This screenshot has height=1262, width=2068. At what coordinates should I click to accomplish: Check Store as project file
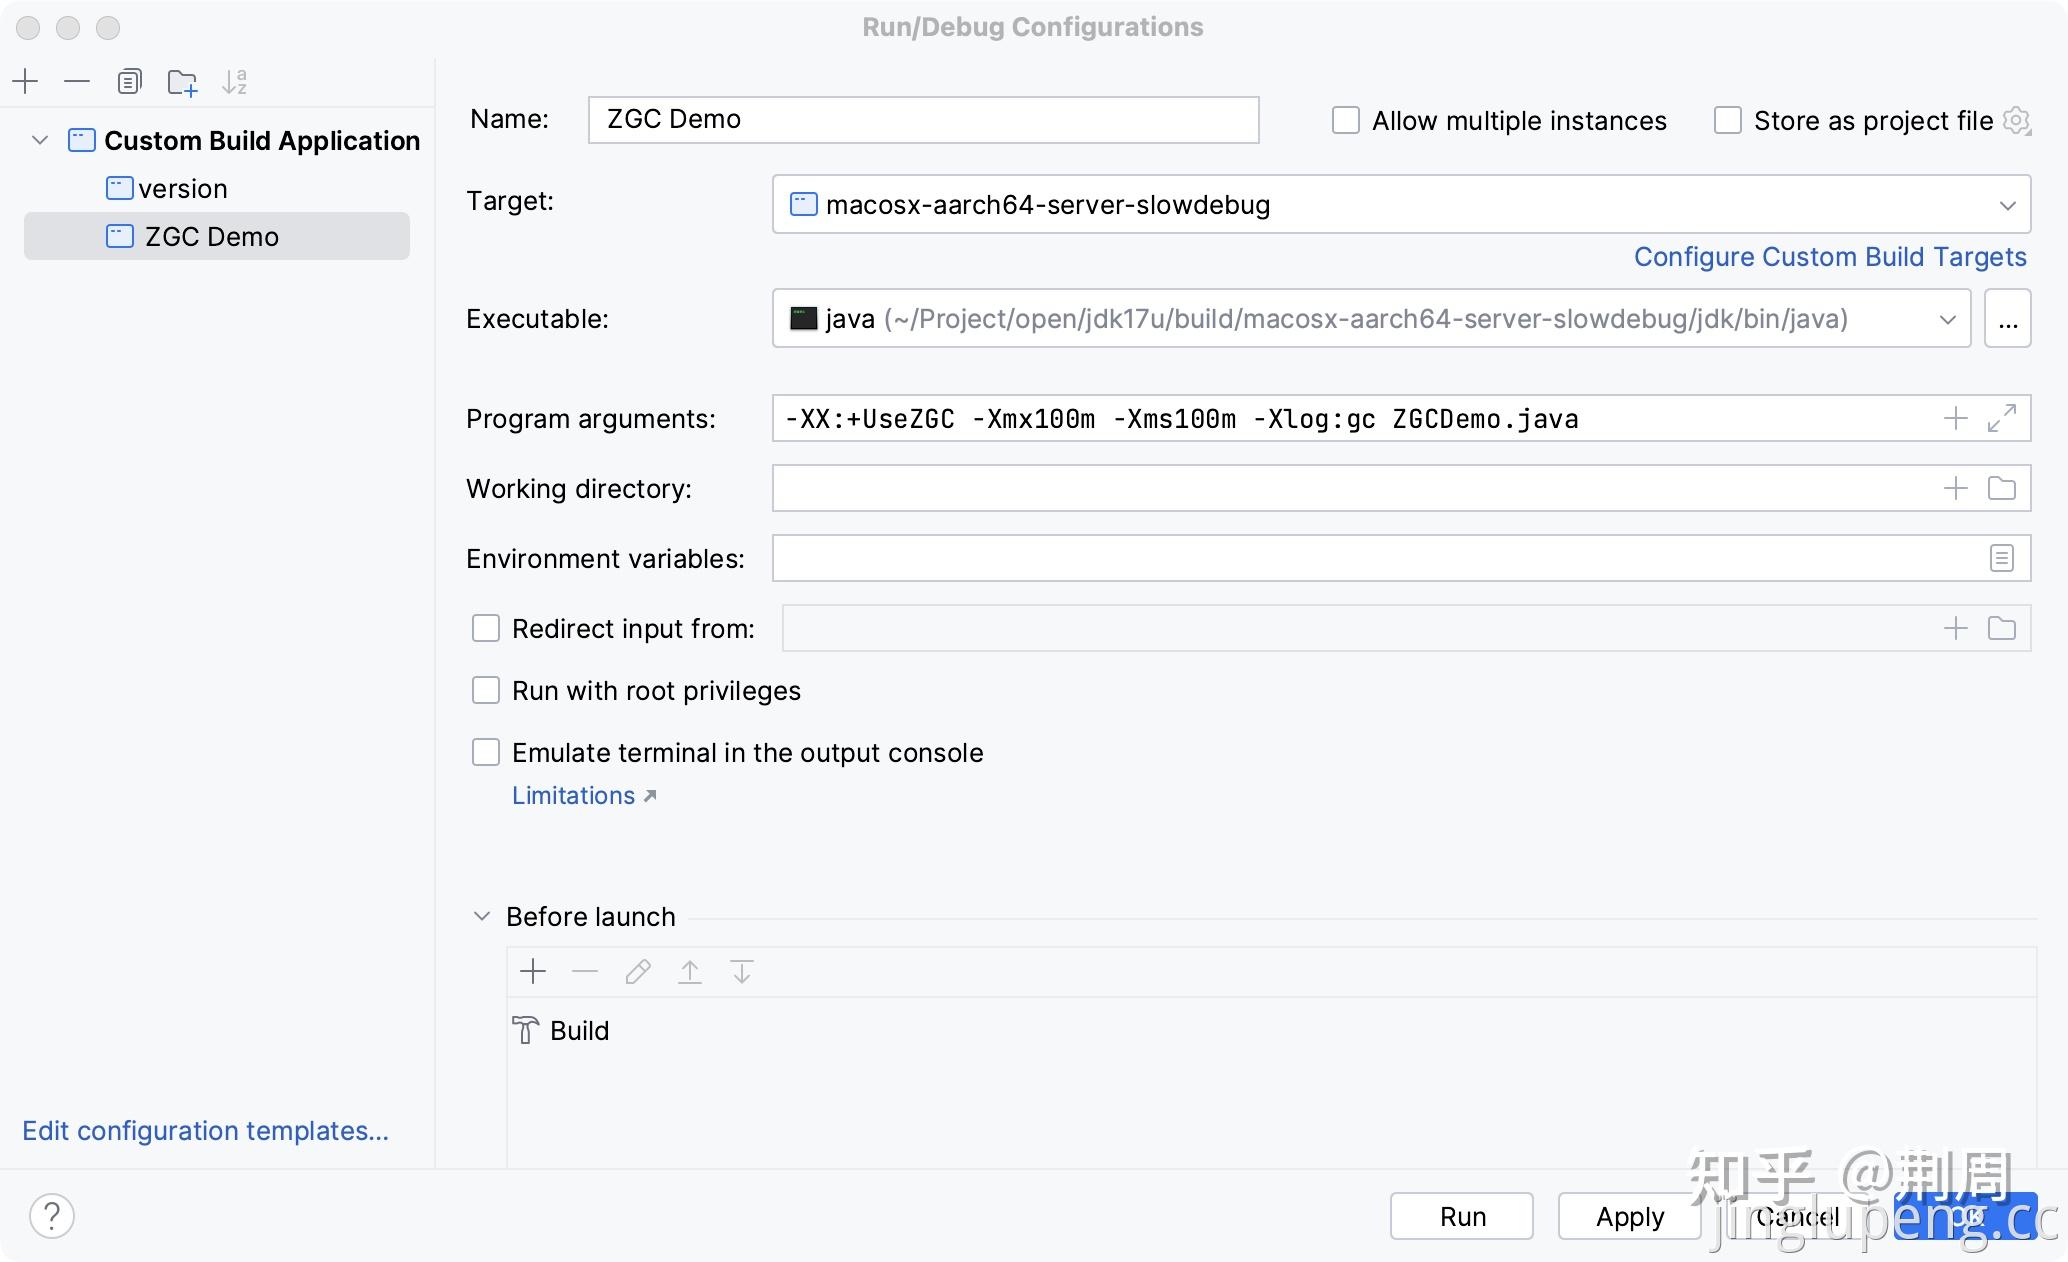coord(1728,121)
